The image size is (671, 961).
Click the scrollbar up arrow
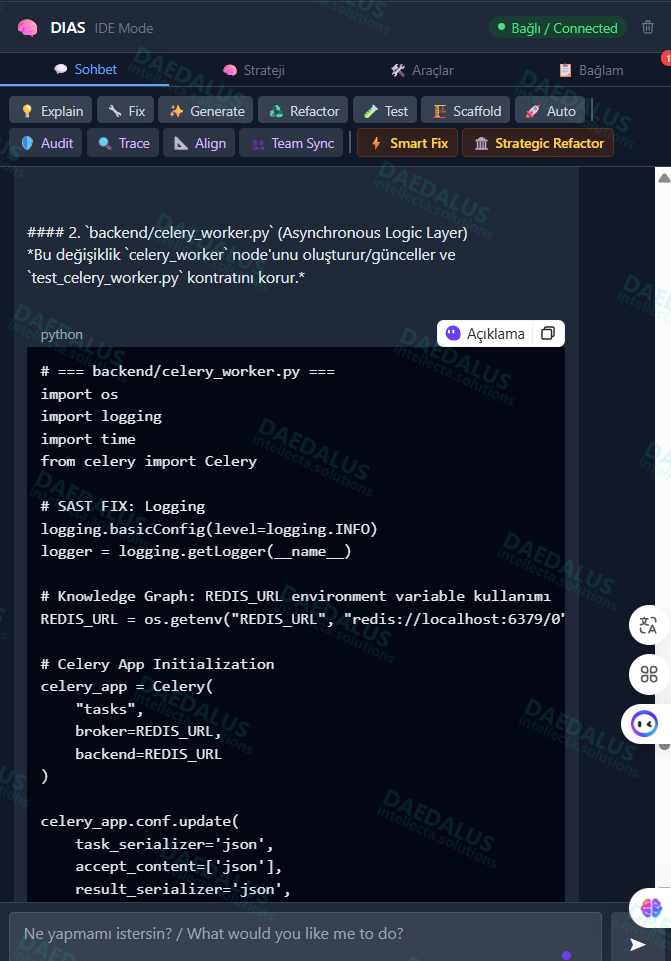[664, 178]
